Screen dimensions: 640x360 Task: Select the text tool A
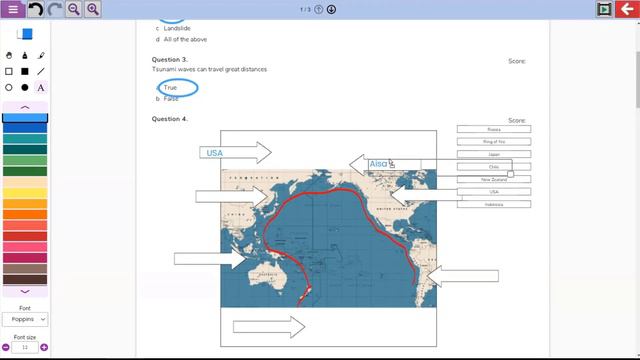click(41, 87)
